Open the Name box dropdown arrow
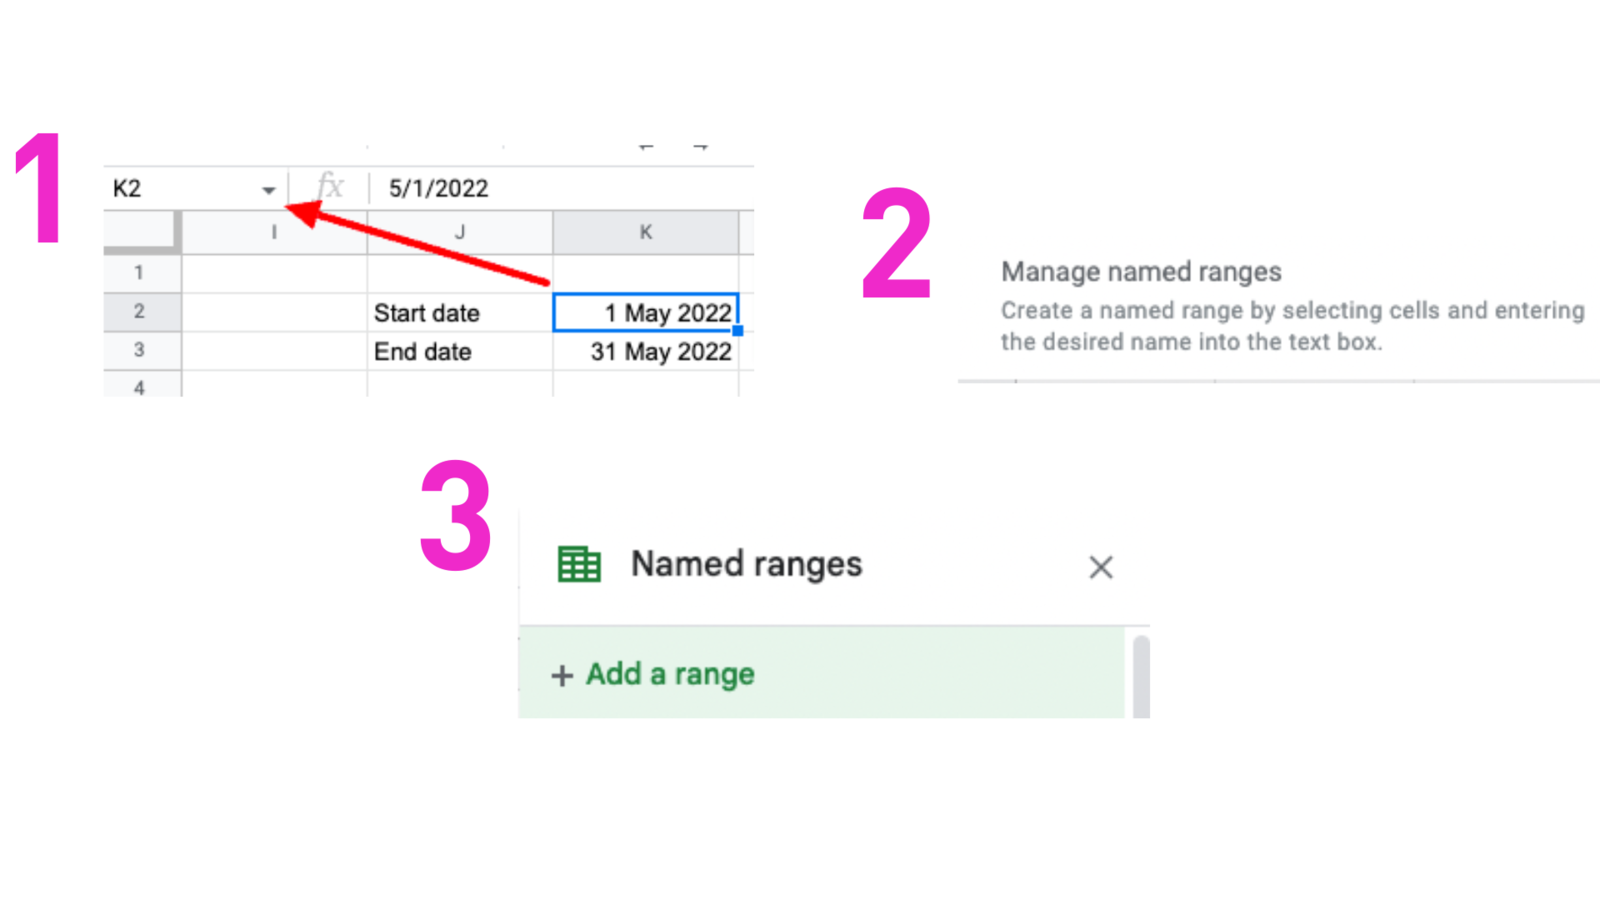The image size is (1600, 900). tap(268, 188)
